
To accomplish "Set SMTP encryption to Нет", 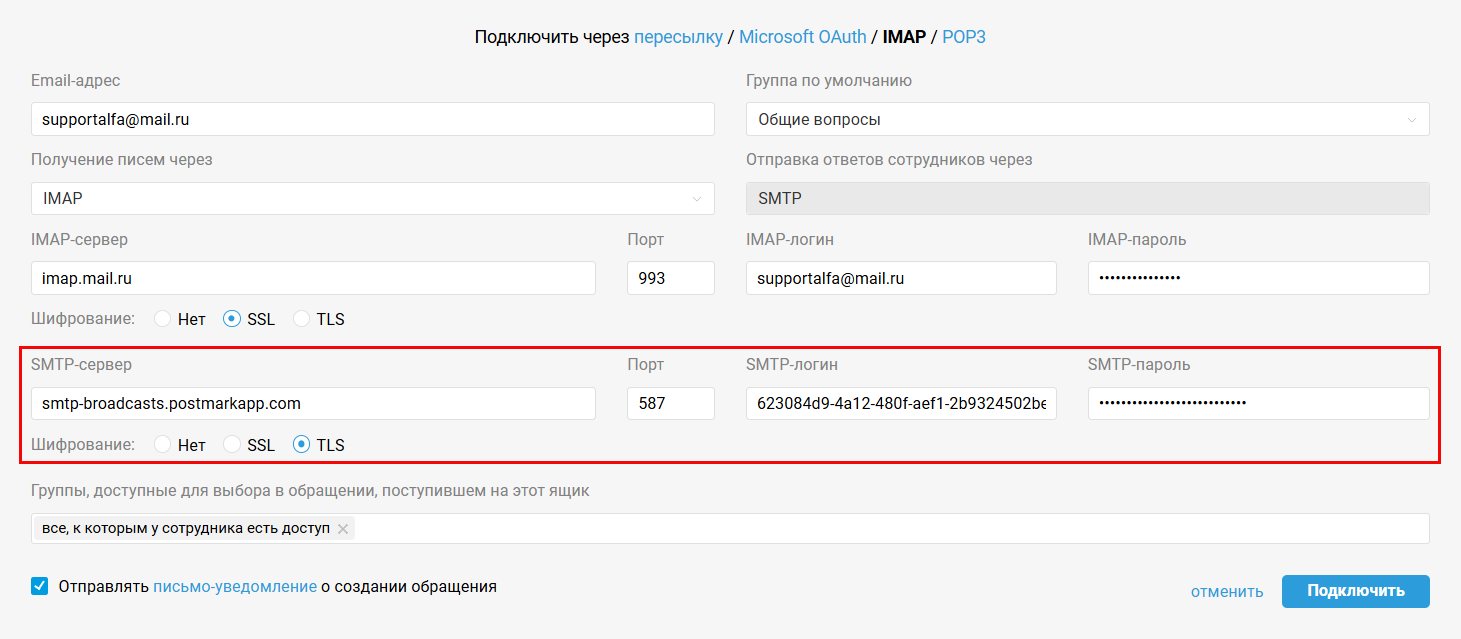I will [x=163, y=445].
